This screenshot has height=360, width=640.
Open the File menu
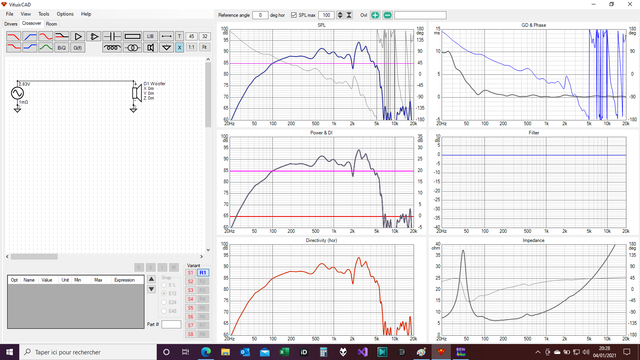pyautogui.click(x=9, y=14)
